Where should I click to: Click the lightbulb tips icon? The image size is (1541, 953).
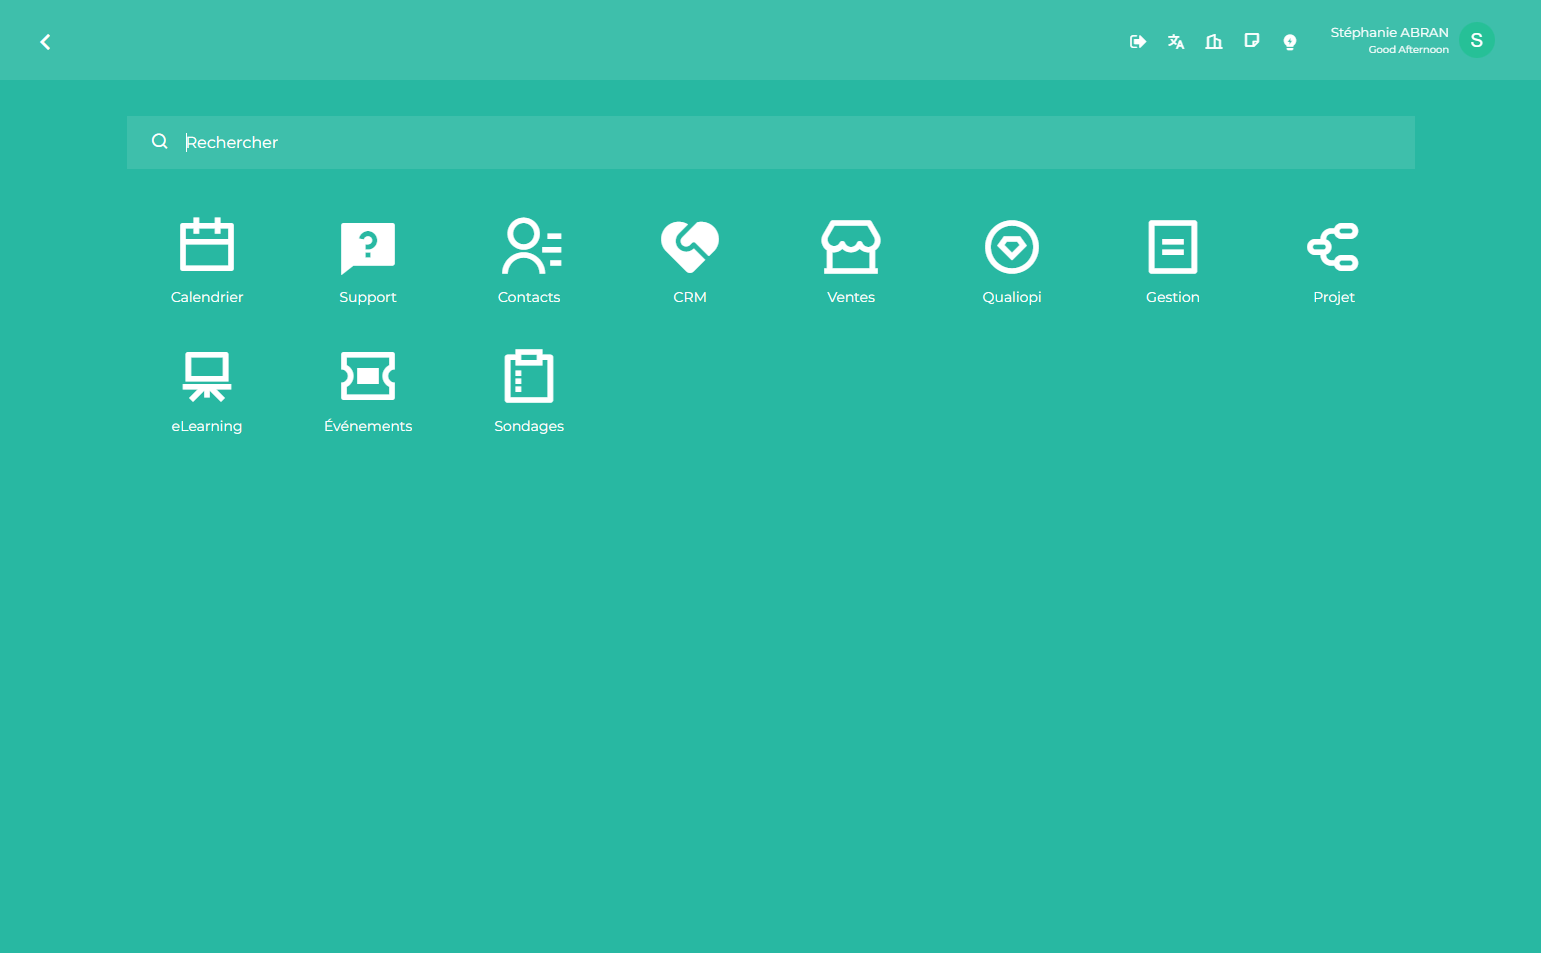1290,41
